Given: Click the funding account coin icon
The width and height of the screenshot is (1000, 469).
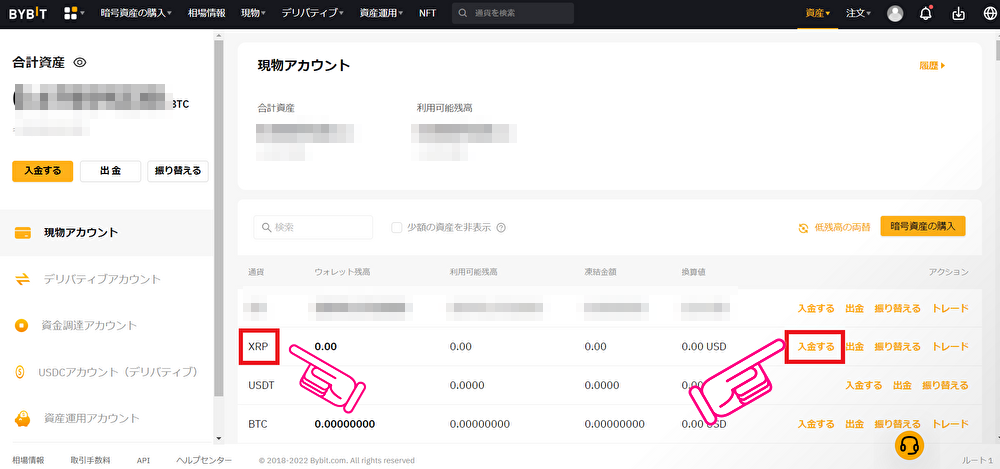Looking at the screenshot, I should [x=22, y=326].
